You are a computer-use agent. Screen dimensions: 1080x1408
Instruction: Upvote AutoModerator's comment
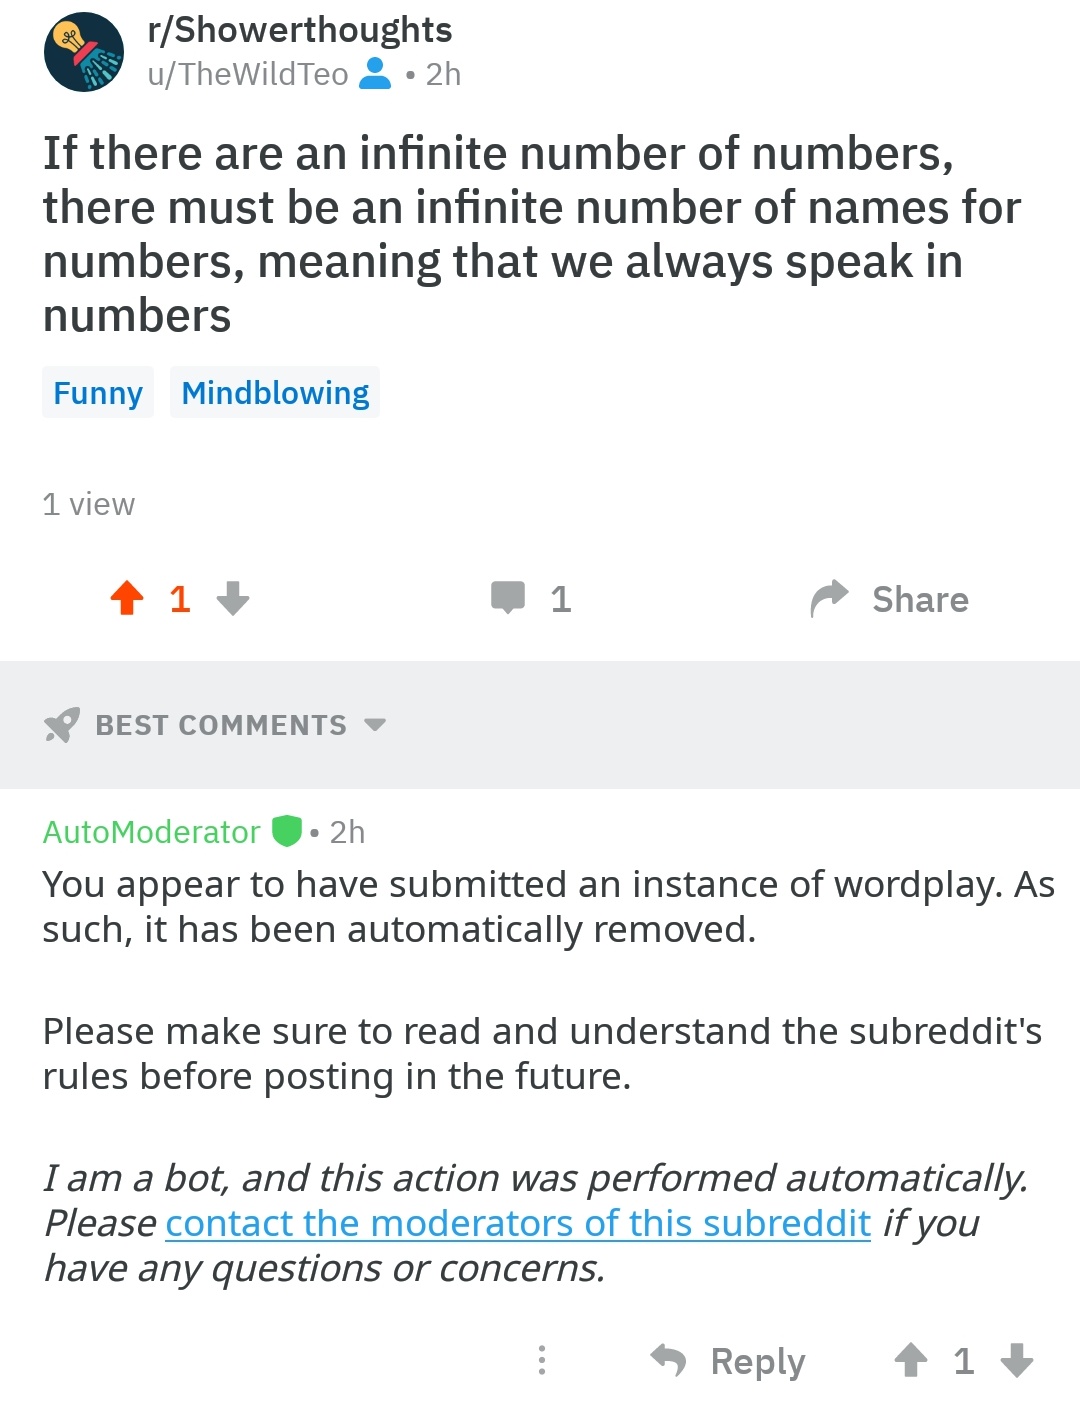911,1361
